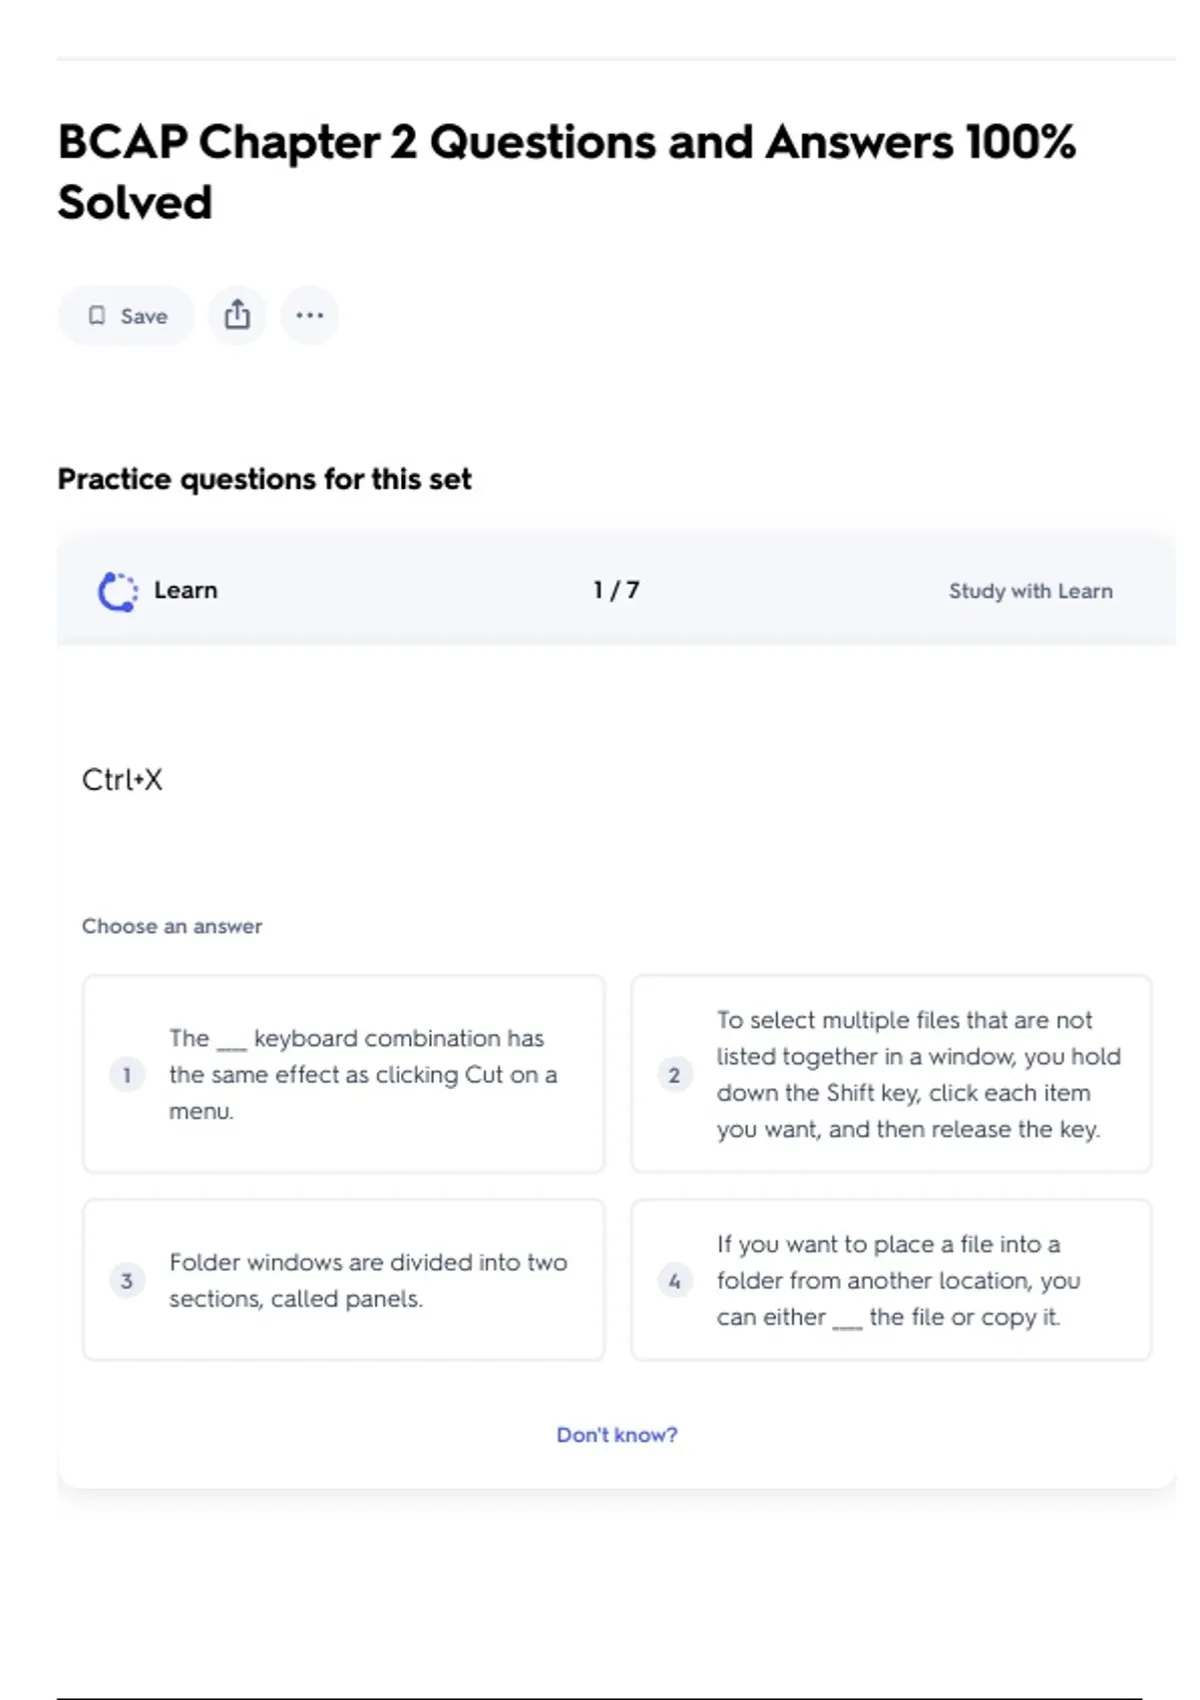
Task: Click the number 4 answer badge
Action: point(675,1280)
